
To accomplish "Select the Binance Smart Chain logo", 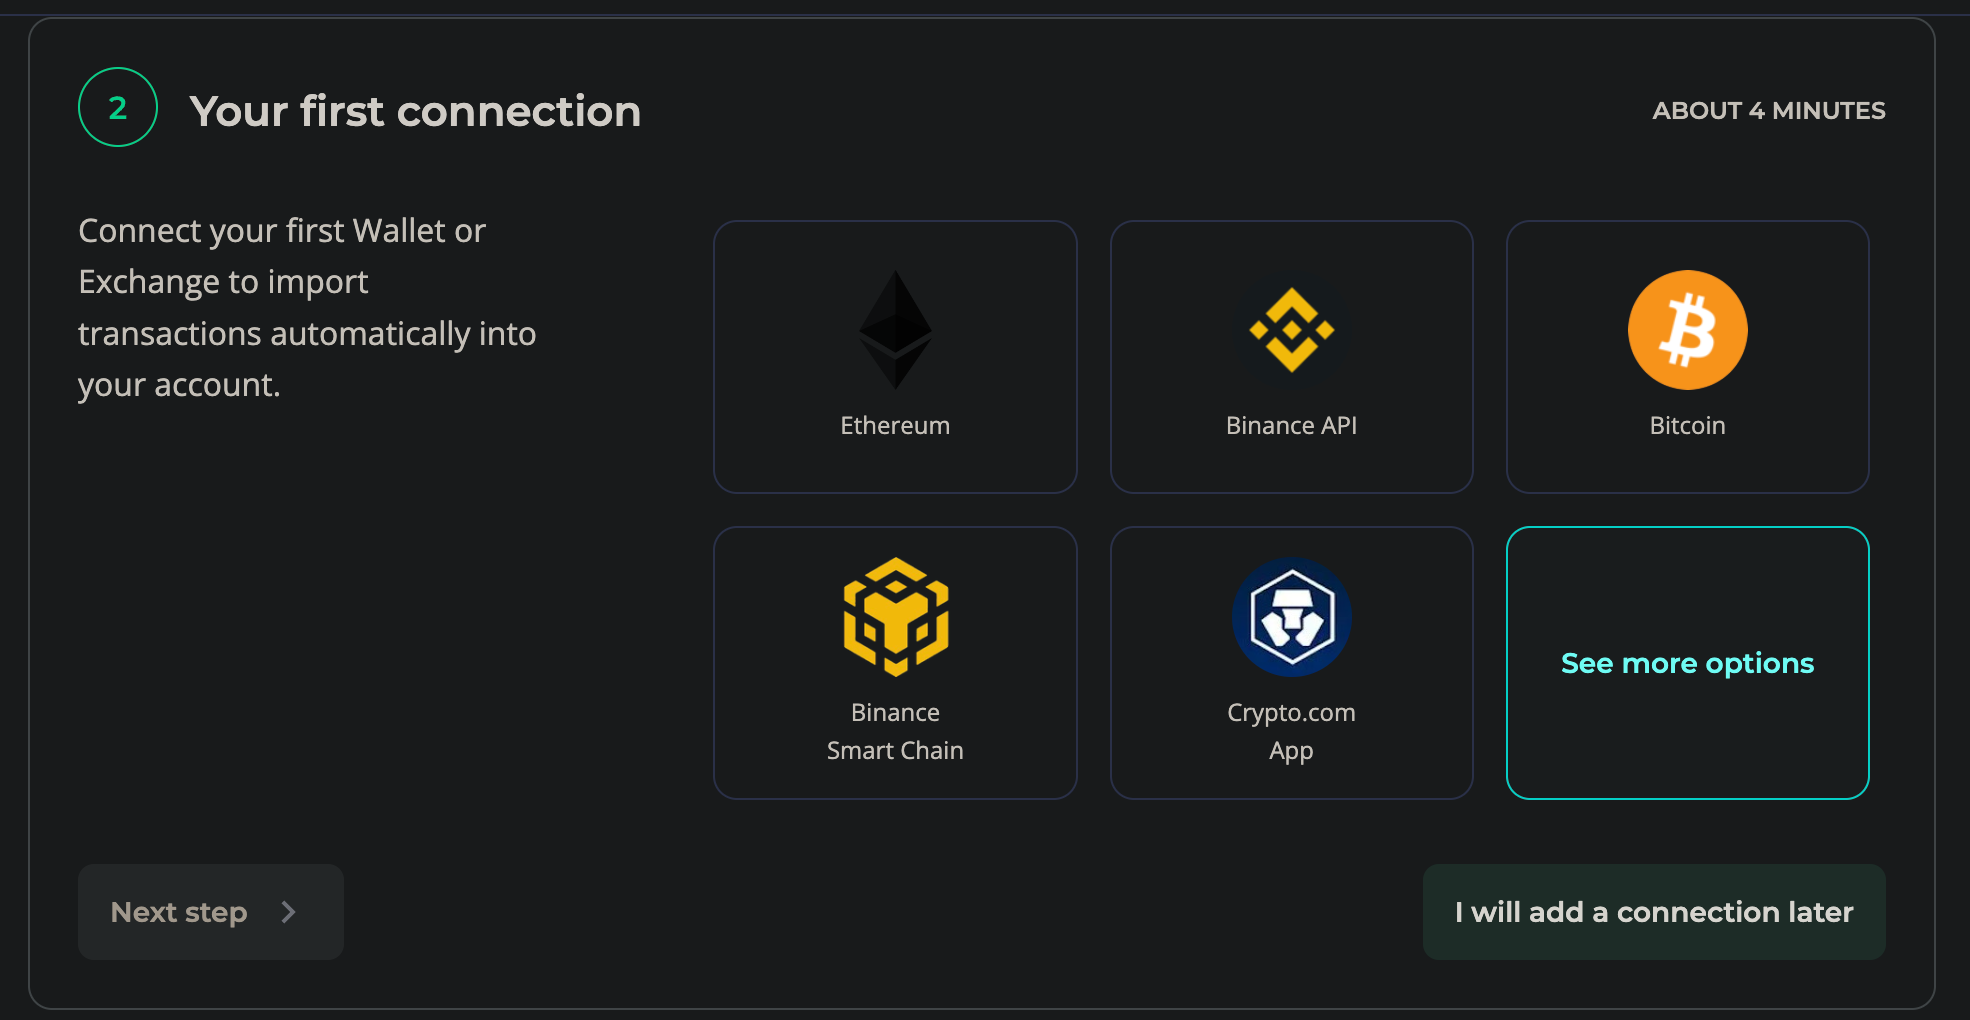I will pyautogui.click(x=895, y=618).
